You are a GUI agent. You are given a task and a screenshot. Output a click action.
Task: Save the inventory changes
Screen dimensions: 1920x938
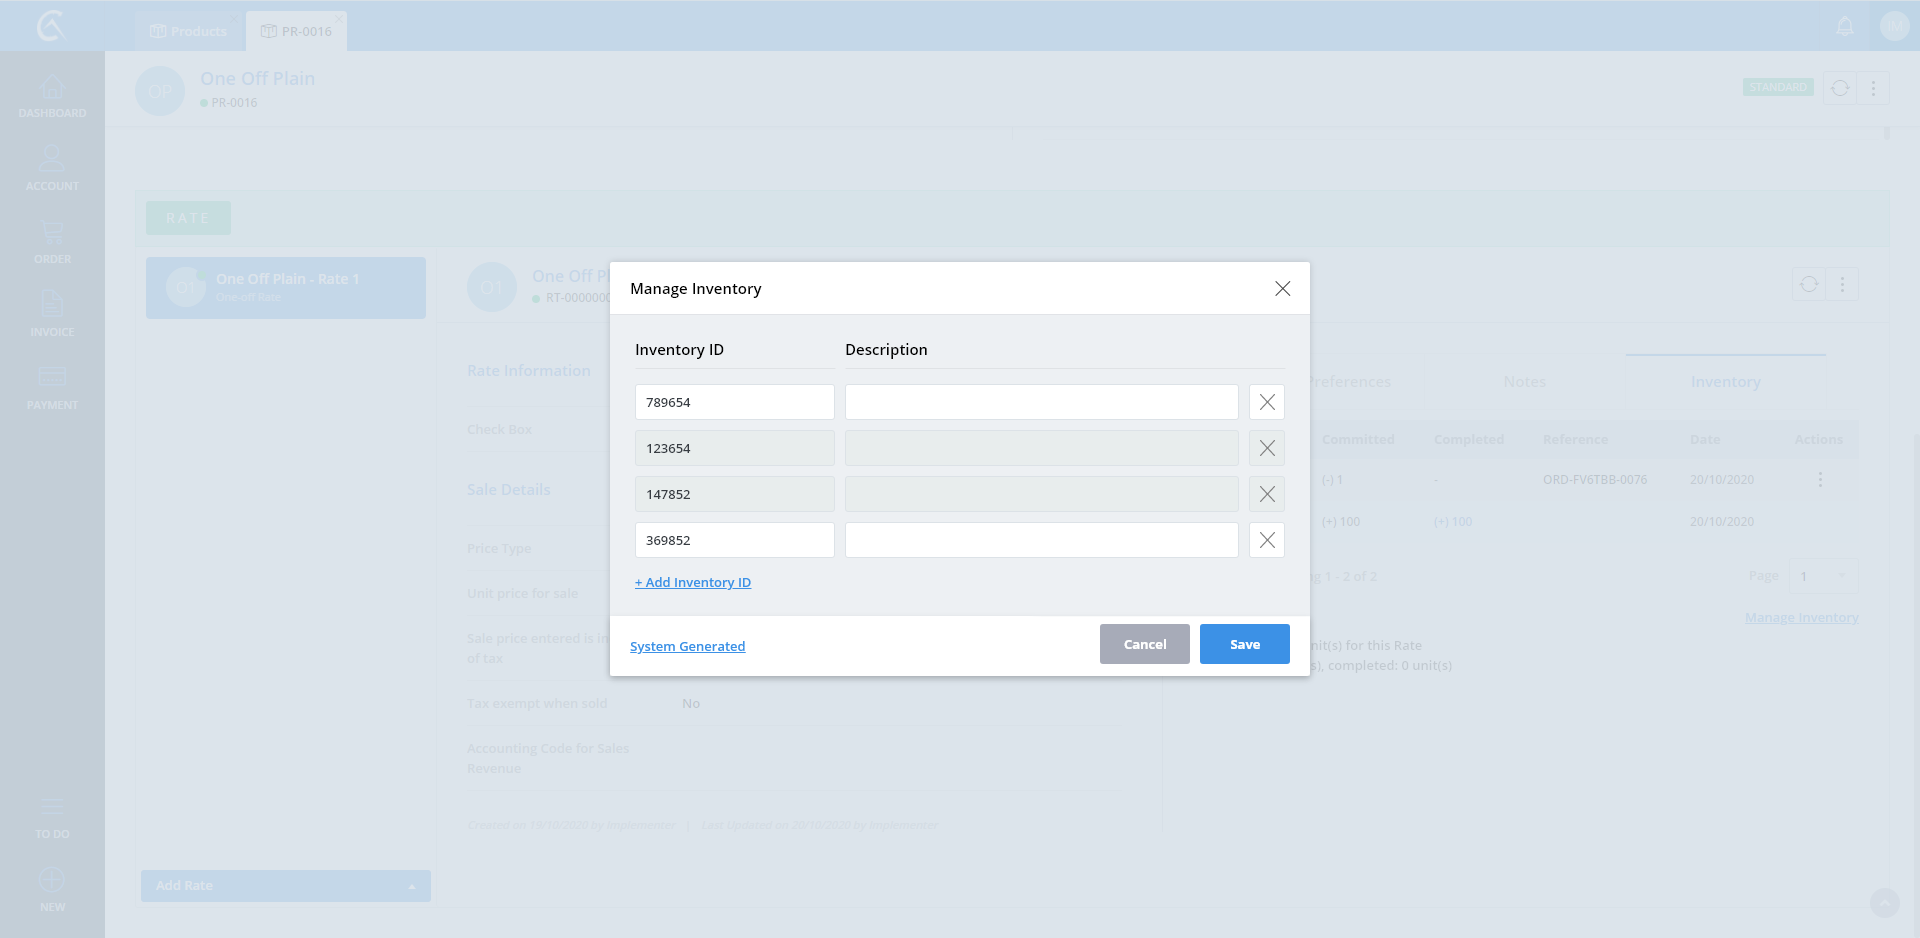tap(1244, 644)
